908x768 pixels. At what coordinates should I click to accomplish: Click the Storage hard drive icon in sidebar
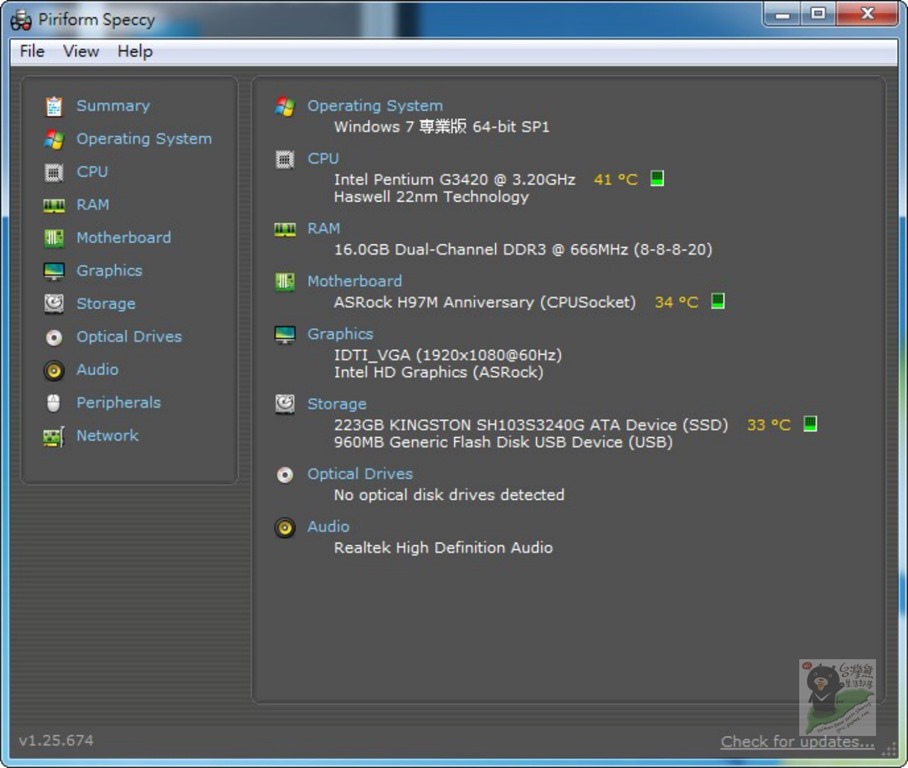click(x=54, y=304)
